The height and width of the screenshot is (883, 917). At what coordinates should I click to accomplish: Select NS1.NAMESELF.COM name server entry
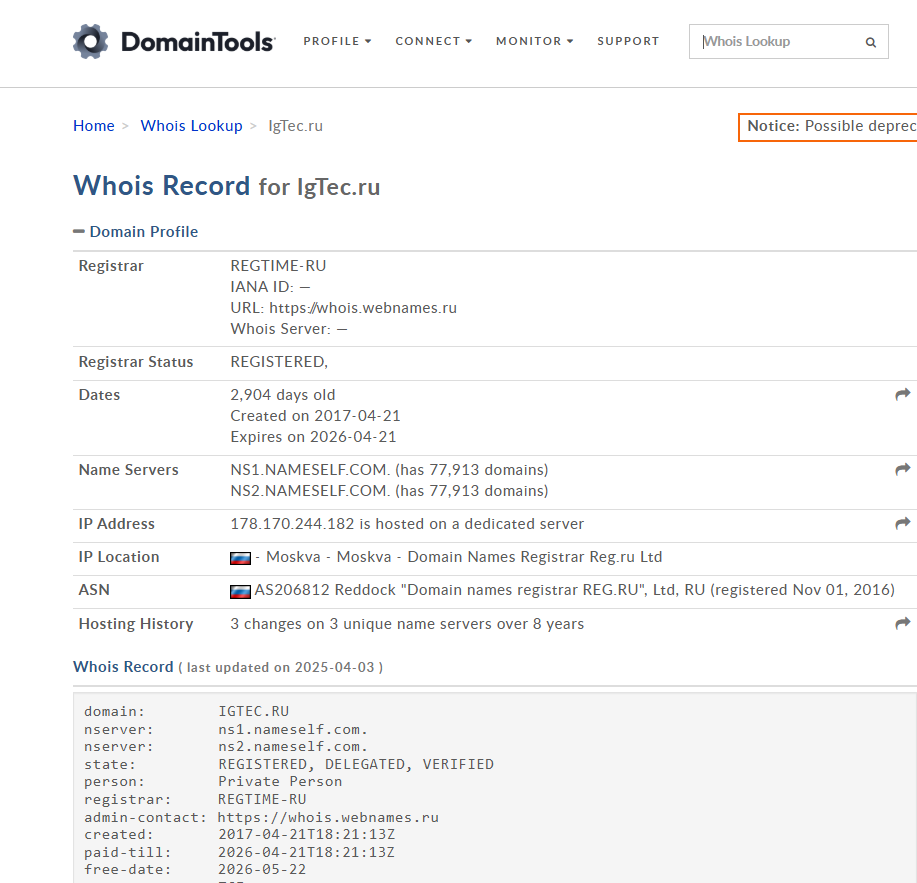389,470
